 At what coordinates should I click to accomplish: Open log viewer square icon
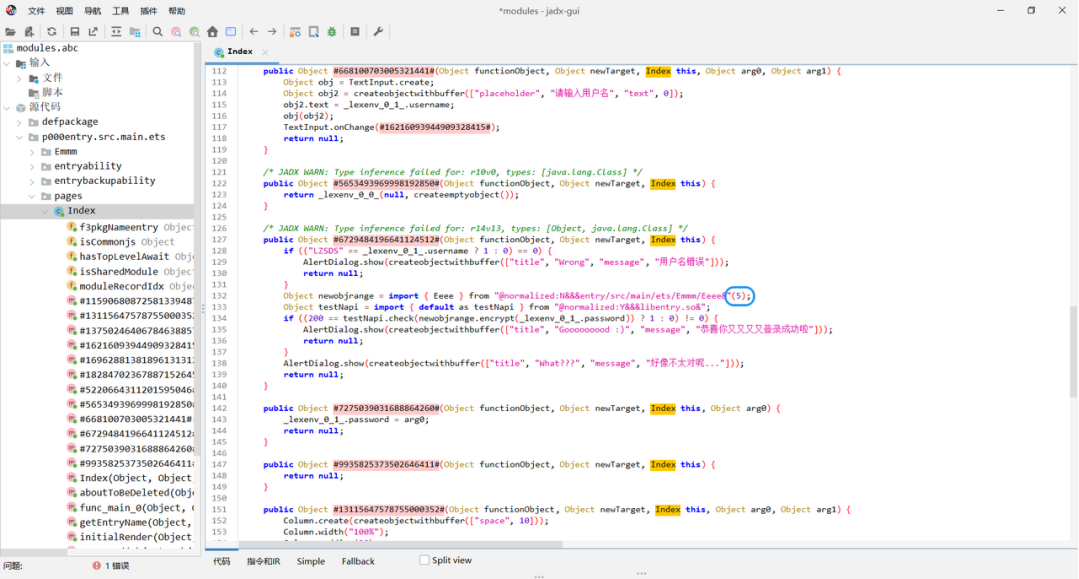point(355,32)
